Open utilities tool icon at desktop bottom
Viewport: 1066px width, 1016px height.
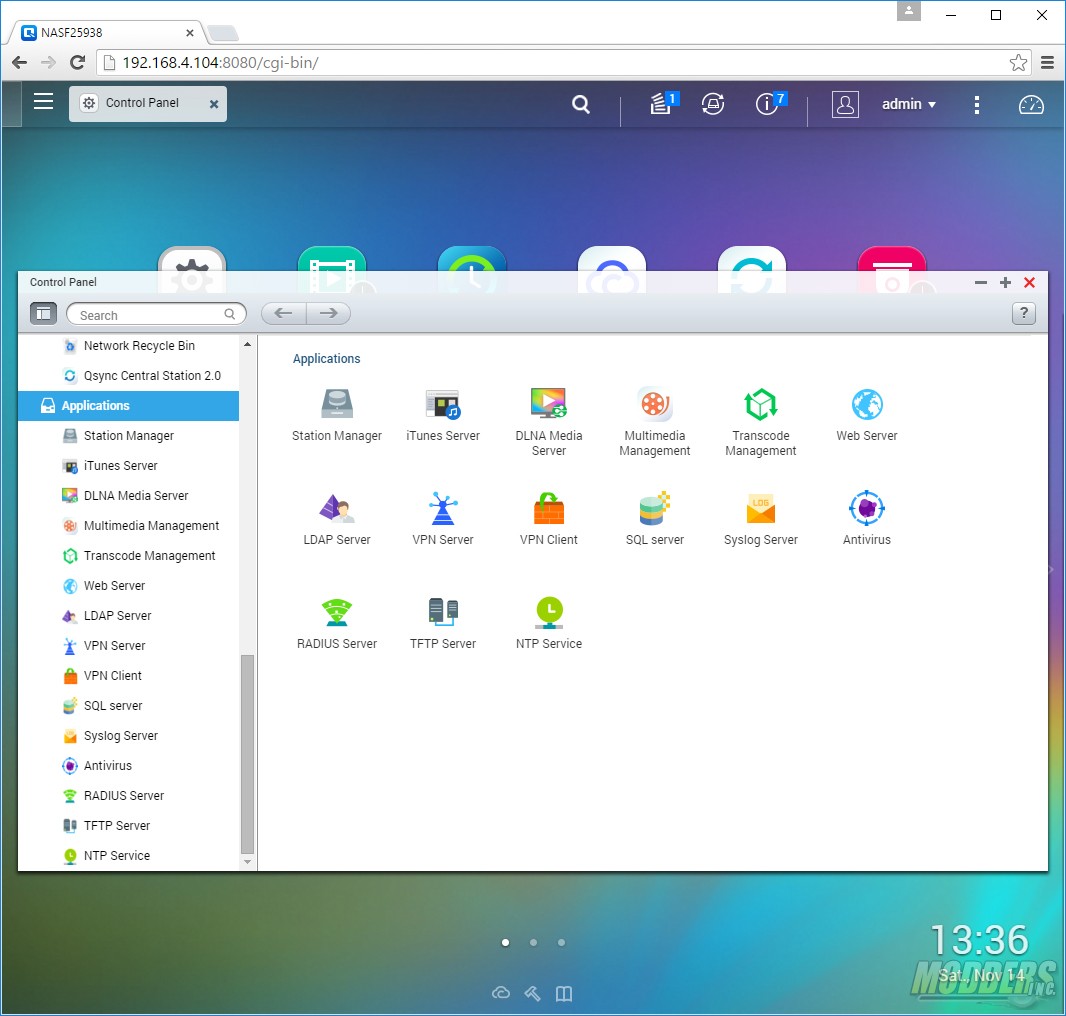(532, 994)
